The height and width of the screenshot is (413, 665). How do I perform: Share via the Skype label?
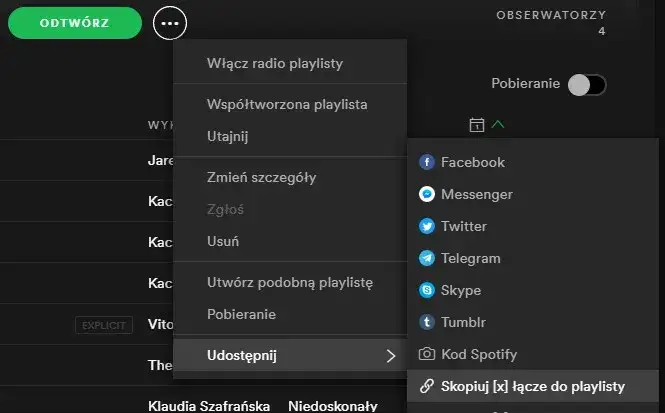click(461, 290)
